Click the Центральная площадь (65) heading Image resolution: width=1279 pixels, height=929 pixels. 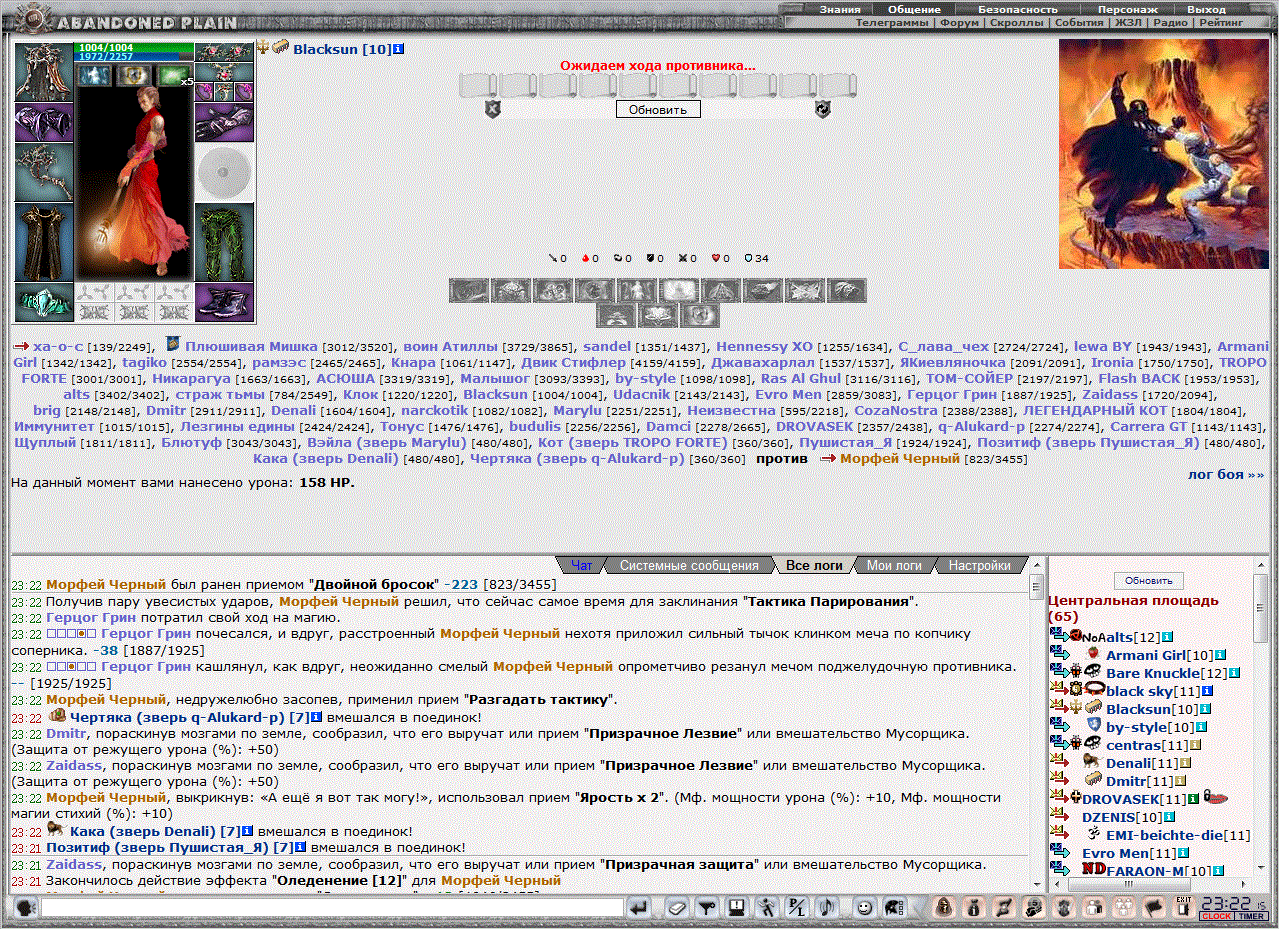click(1132, 608)
